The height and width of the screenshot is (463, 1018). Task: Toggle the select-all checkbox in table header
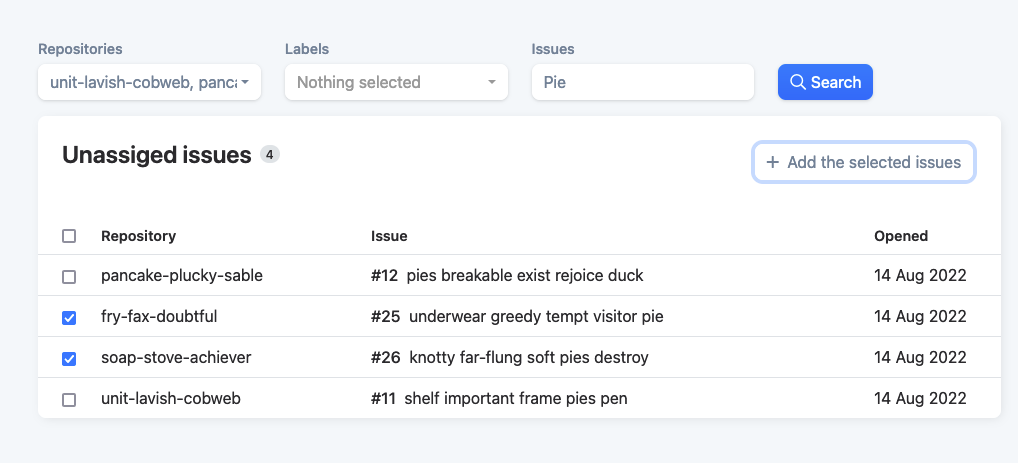[x=69, y=236]
